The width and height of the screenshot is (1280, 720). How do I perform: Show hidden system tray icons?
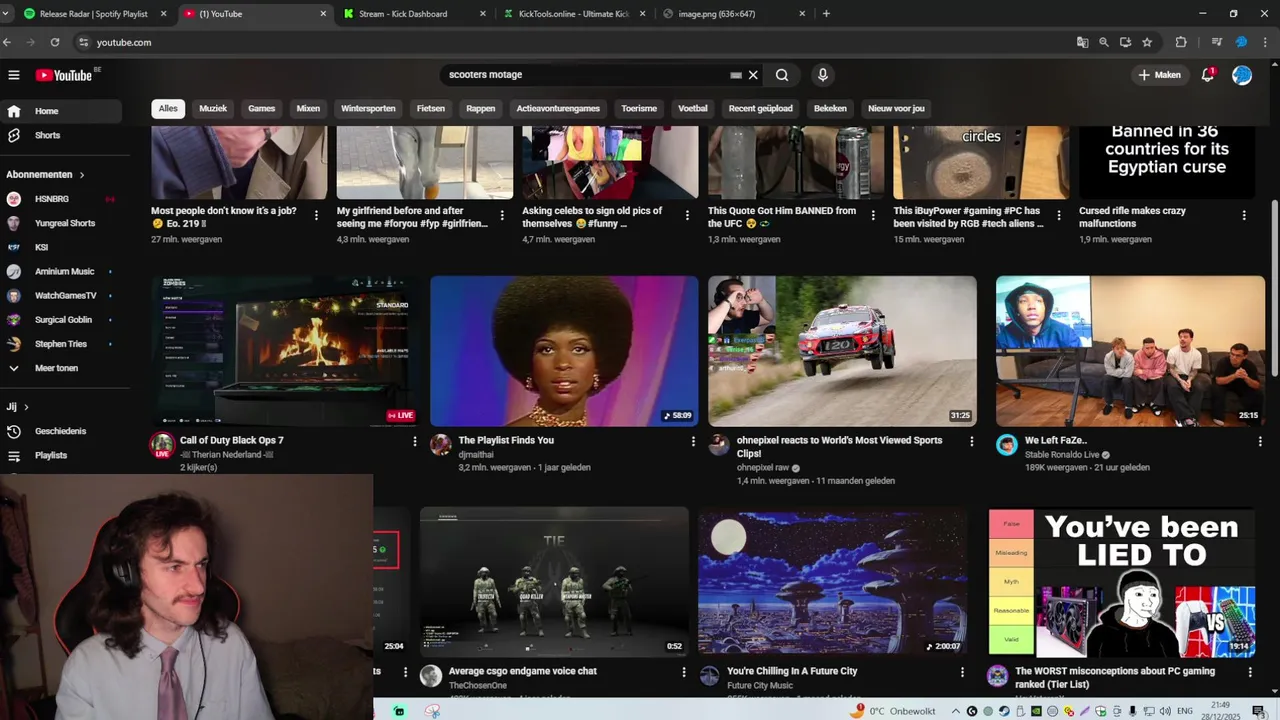pos(956,711)
